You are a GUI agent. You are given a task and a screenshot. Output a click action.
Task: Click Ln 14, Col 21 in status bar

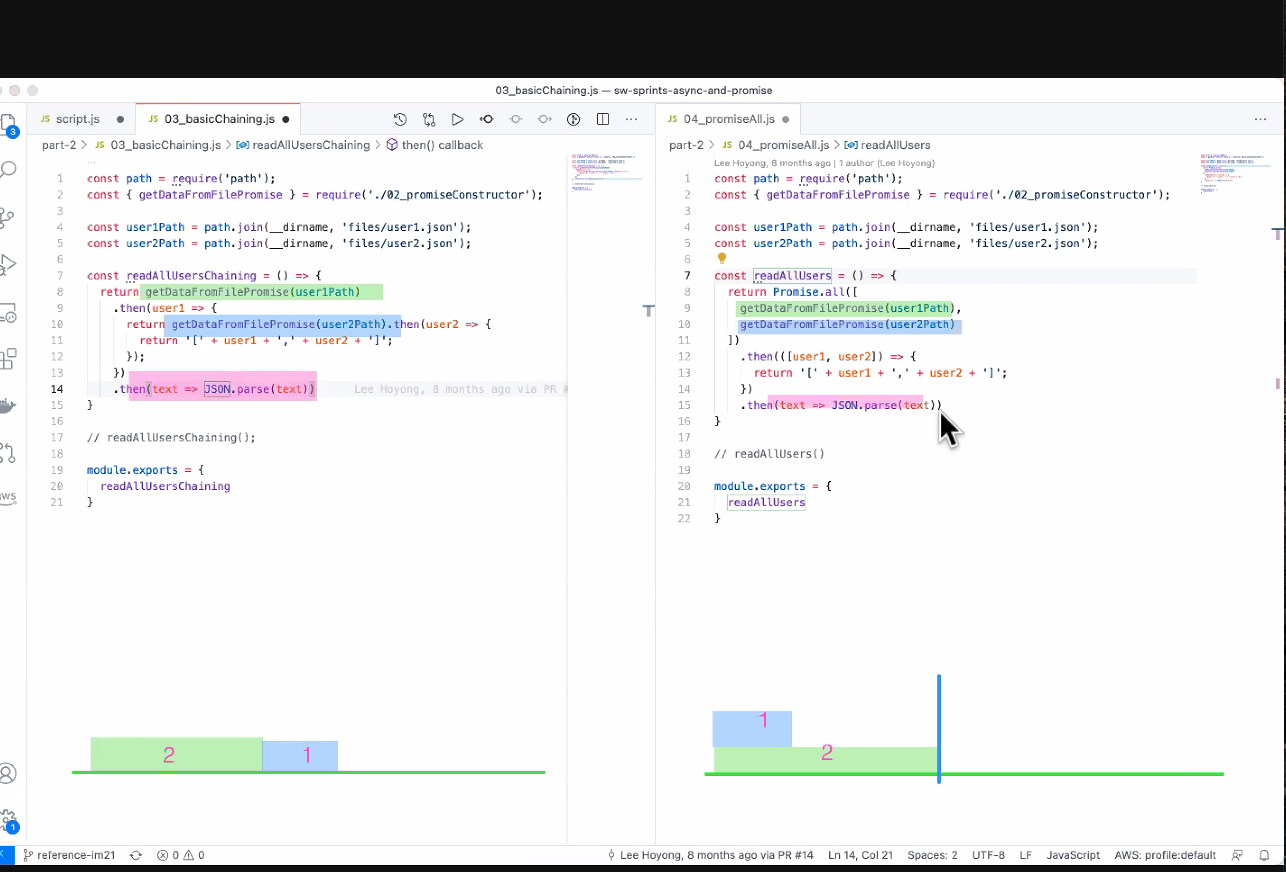click(861, 855)
